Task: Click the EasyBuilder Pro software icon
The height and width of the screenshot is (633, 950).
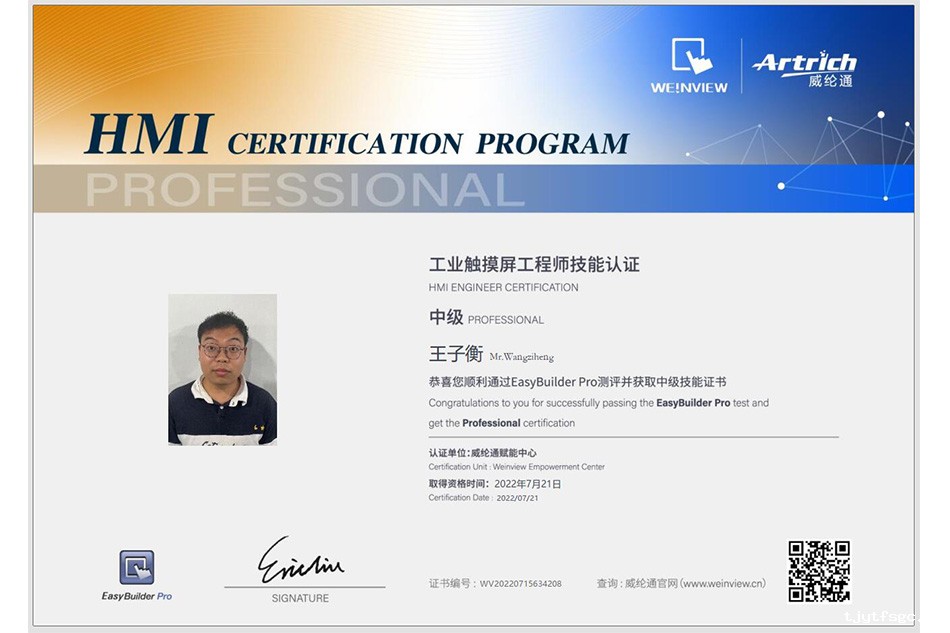Action: (137, 568)
